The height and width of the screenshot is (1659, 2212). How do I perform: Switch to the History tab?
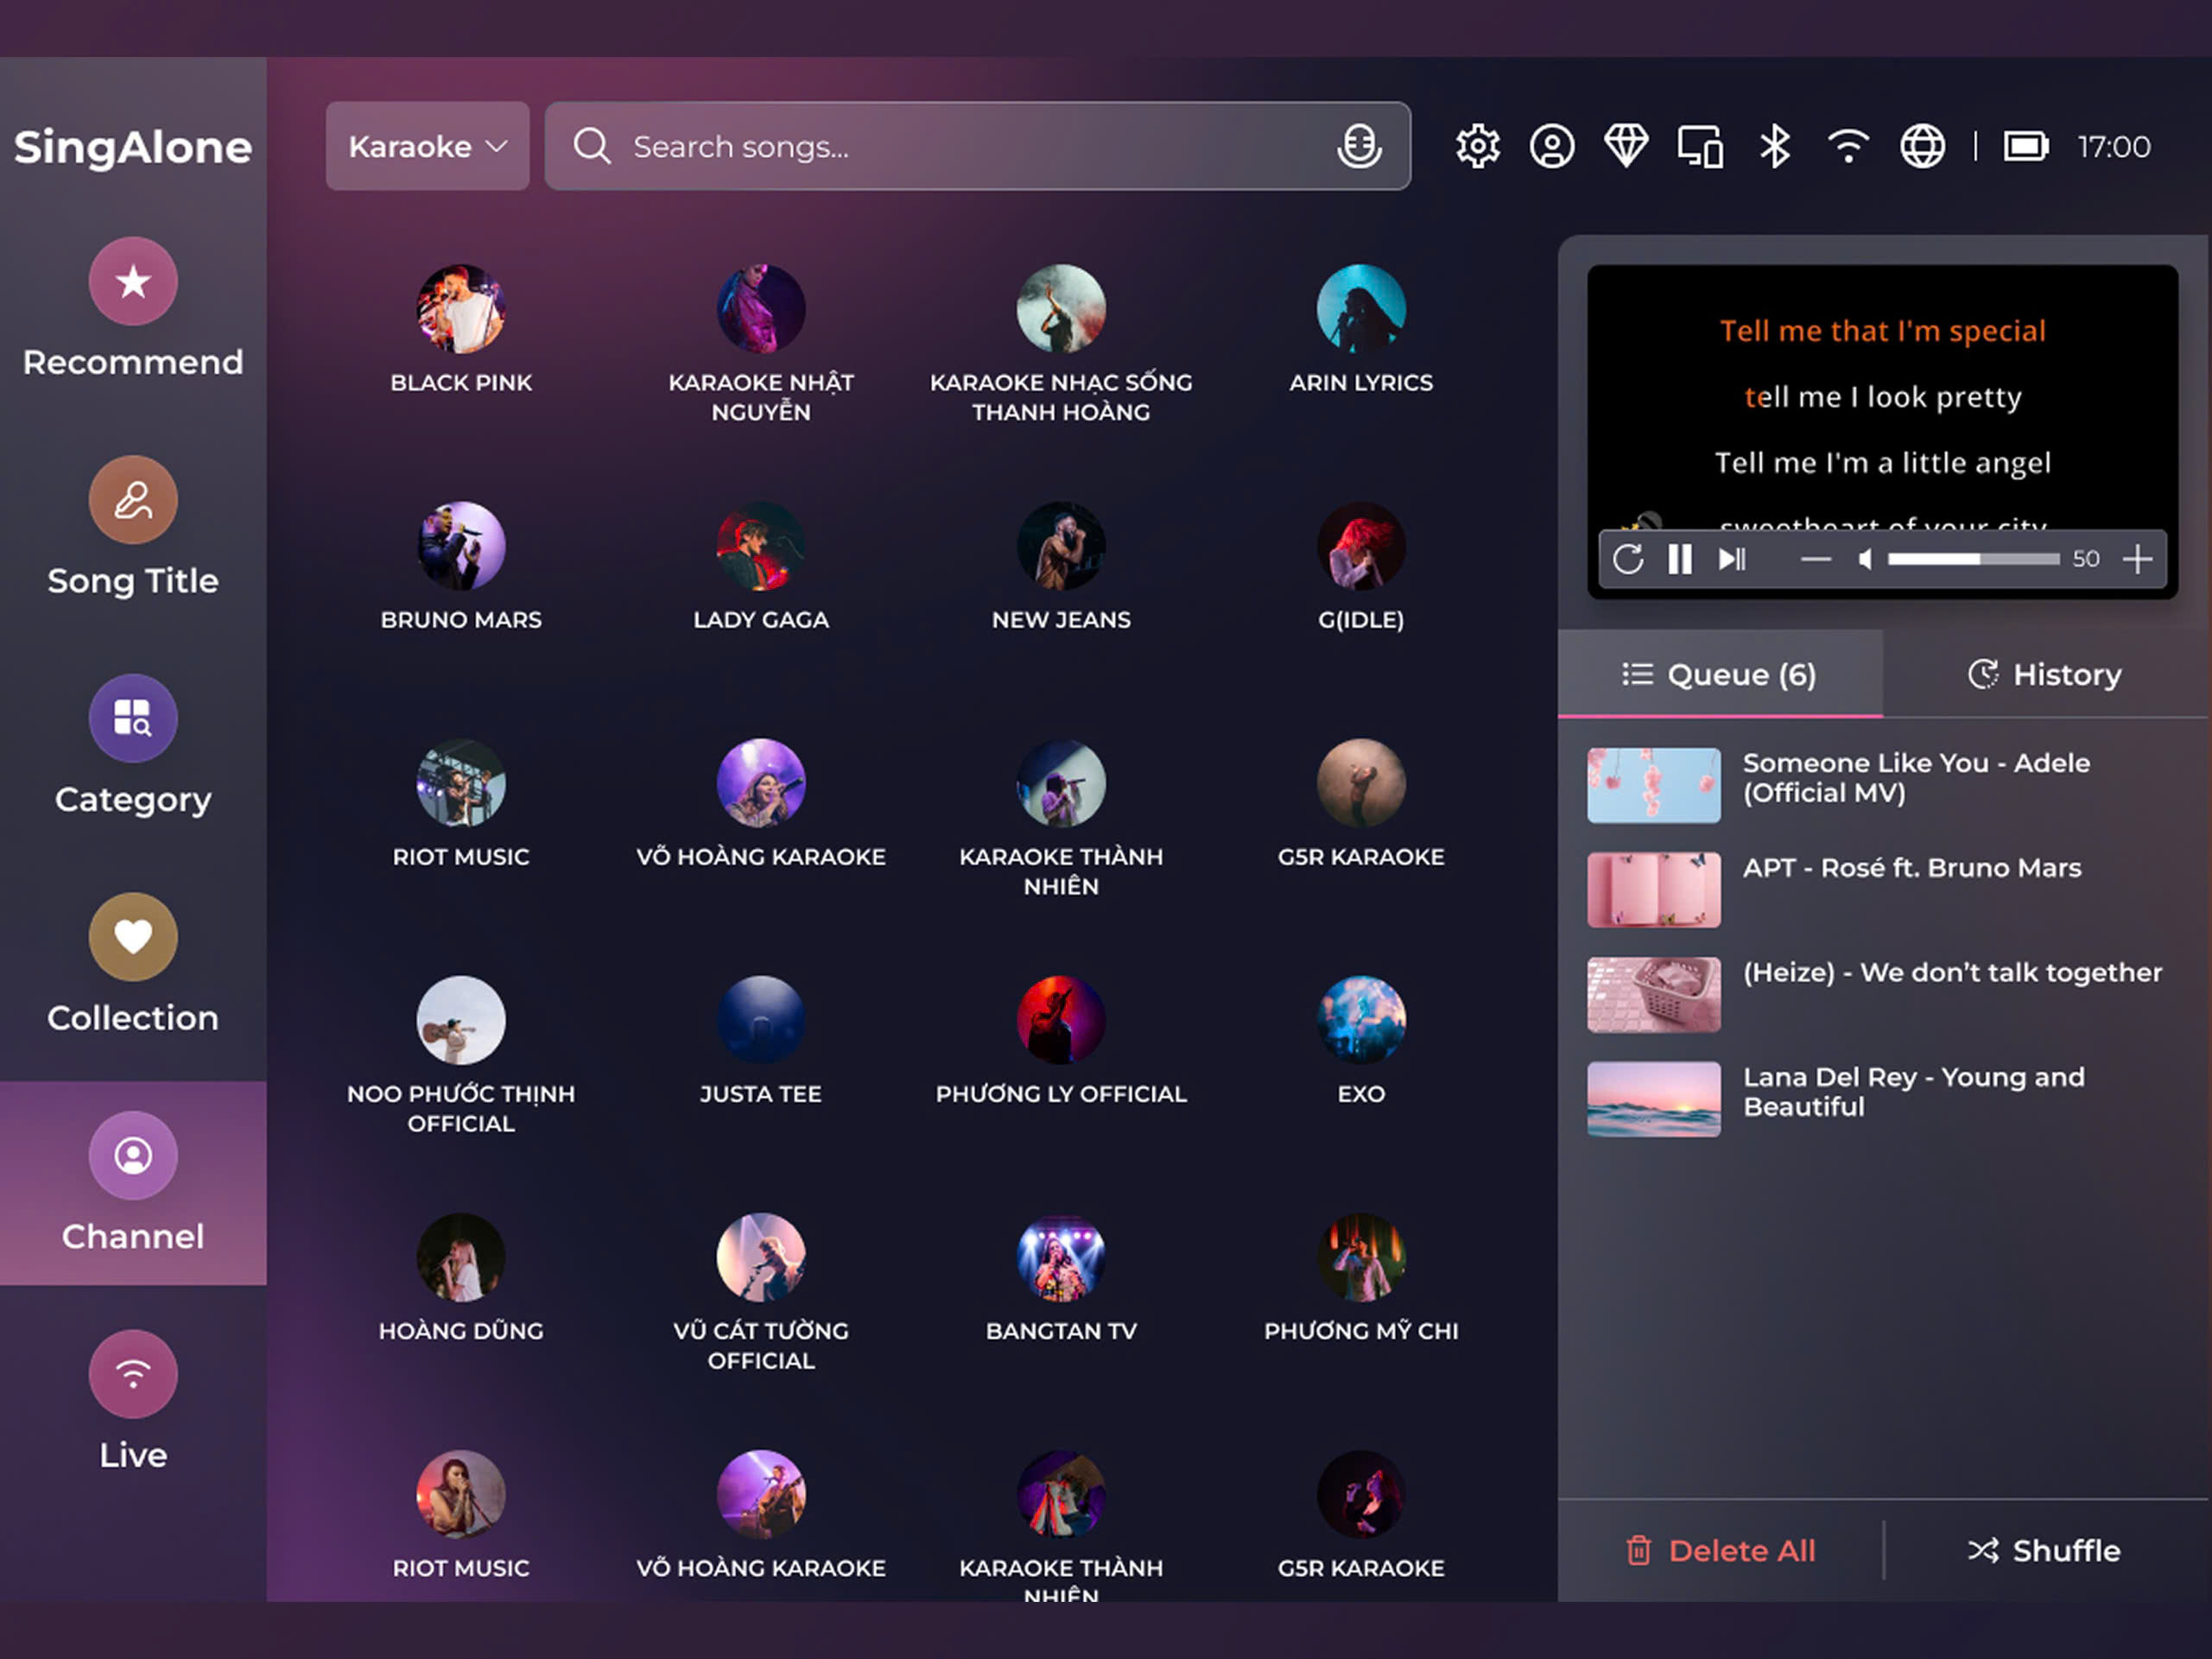2045,674
